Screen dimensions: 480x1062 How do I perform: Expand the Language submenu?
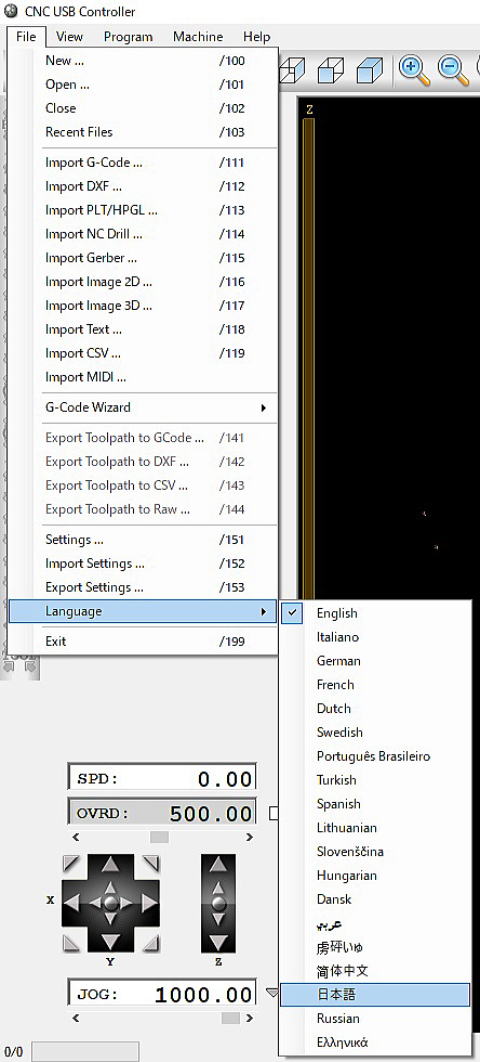pyautogui.click(x=143, y=611)
